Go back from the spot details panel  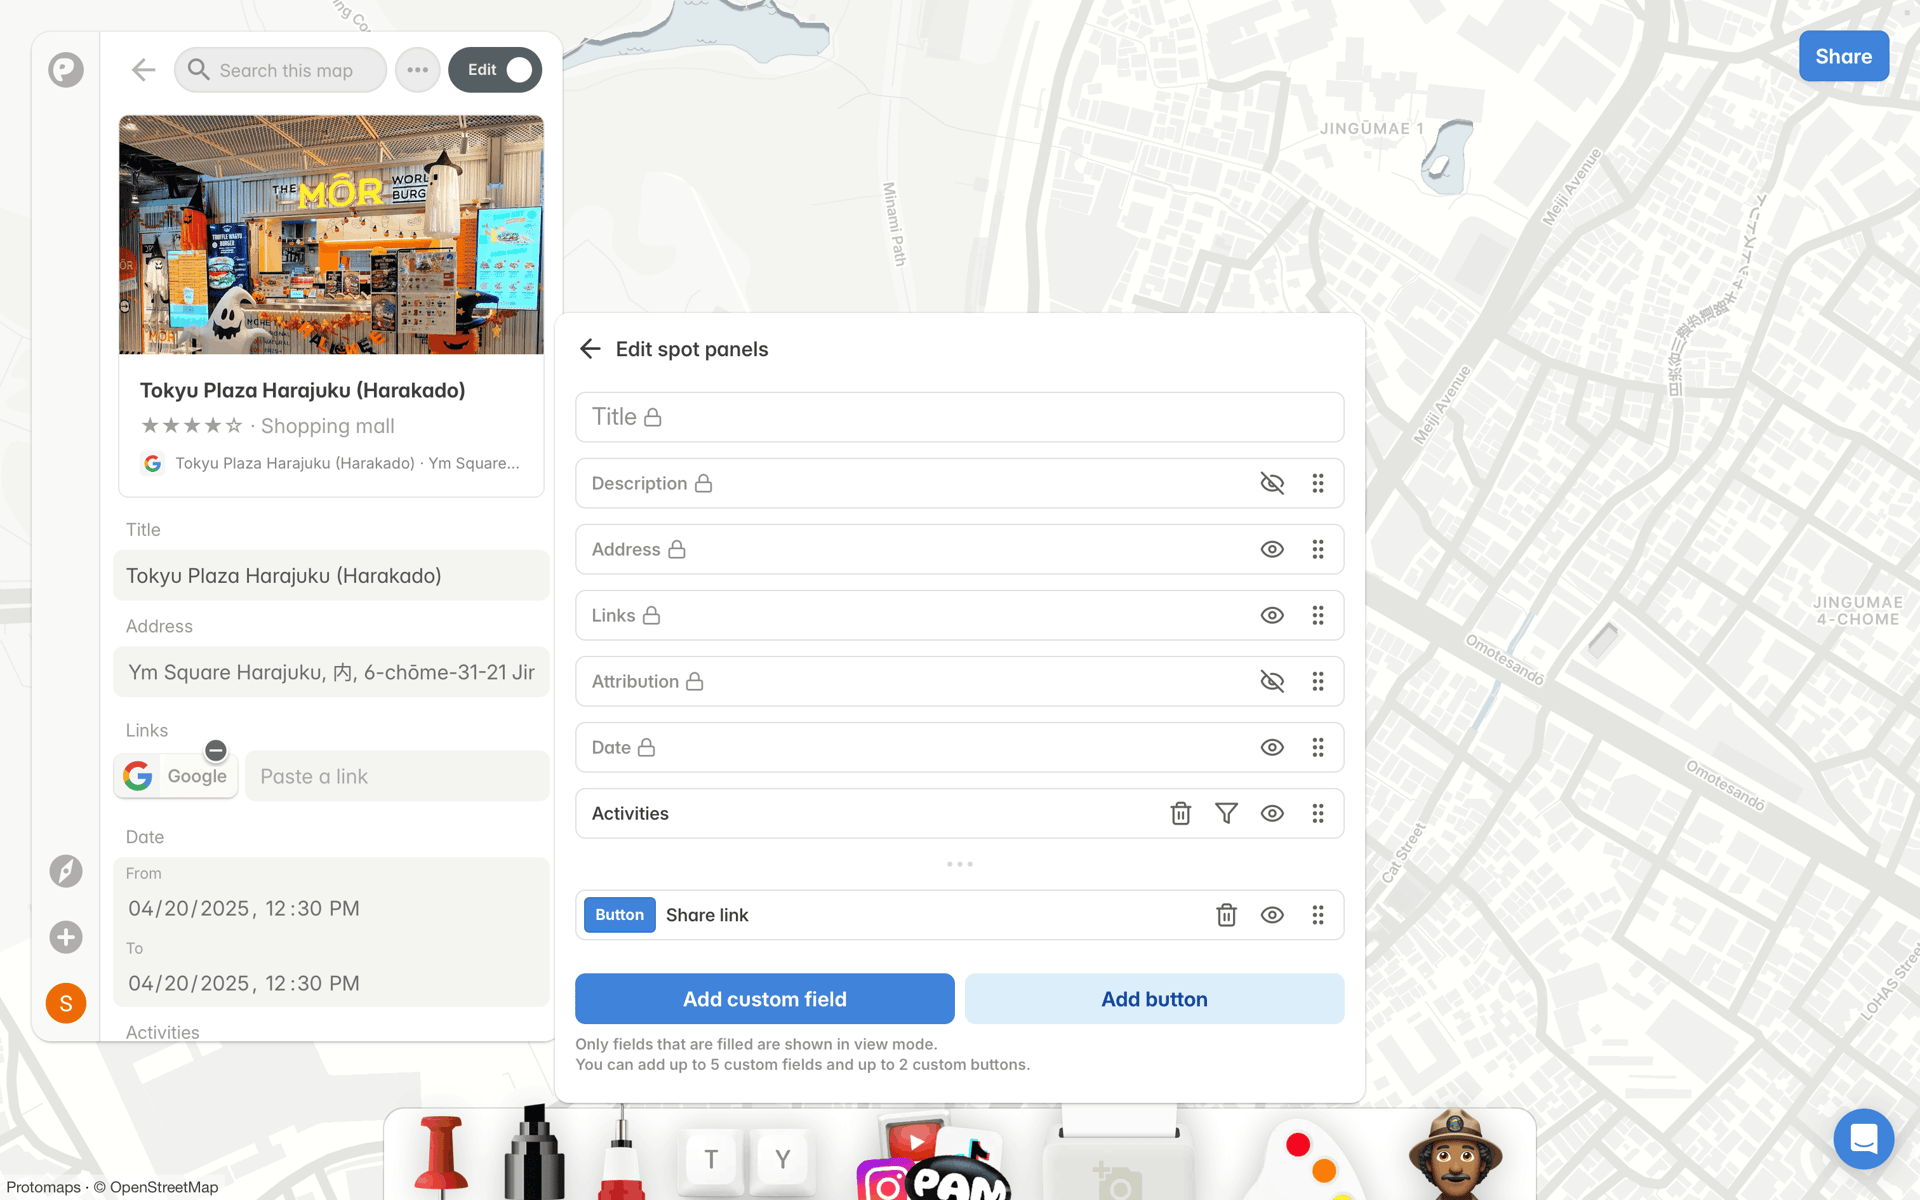coord(143,70)
